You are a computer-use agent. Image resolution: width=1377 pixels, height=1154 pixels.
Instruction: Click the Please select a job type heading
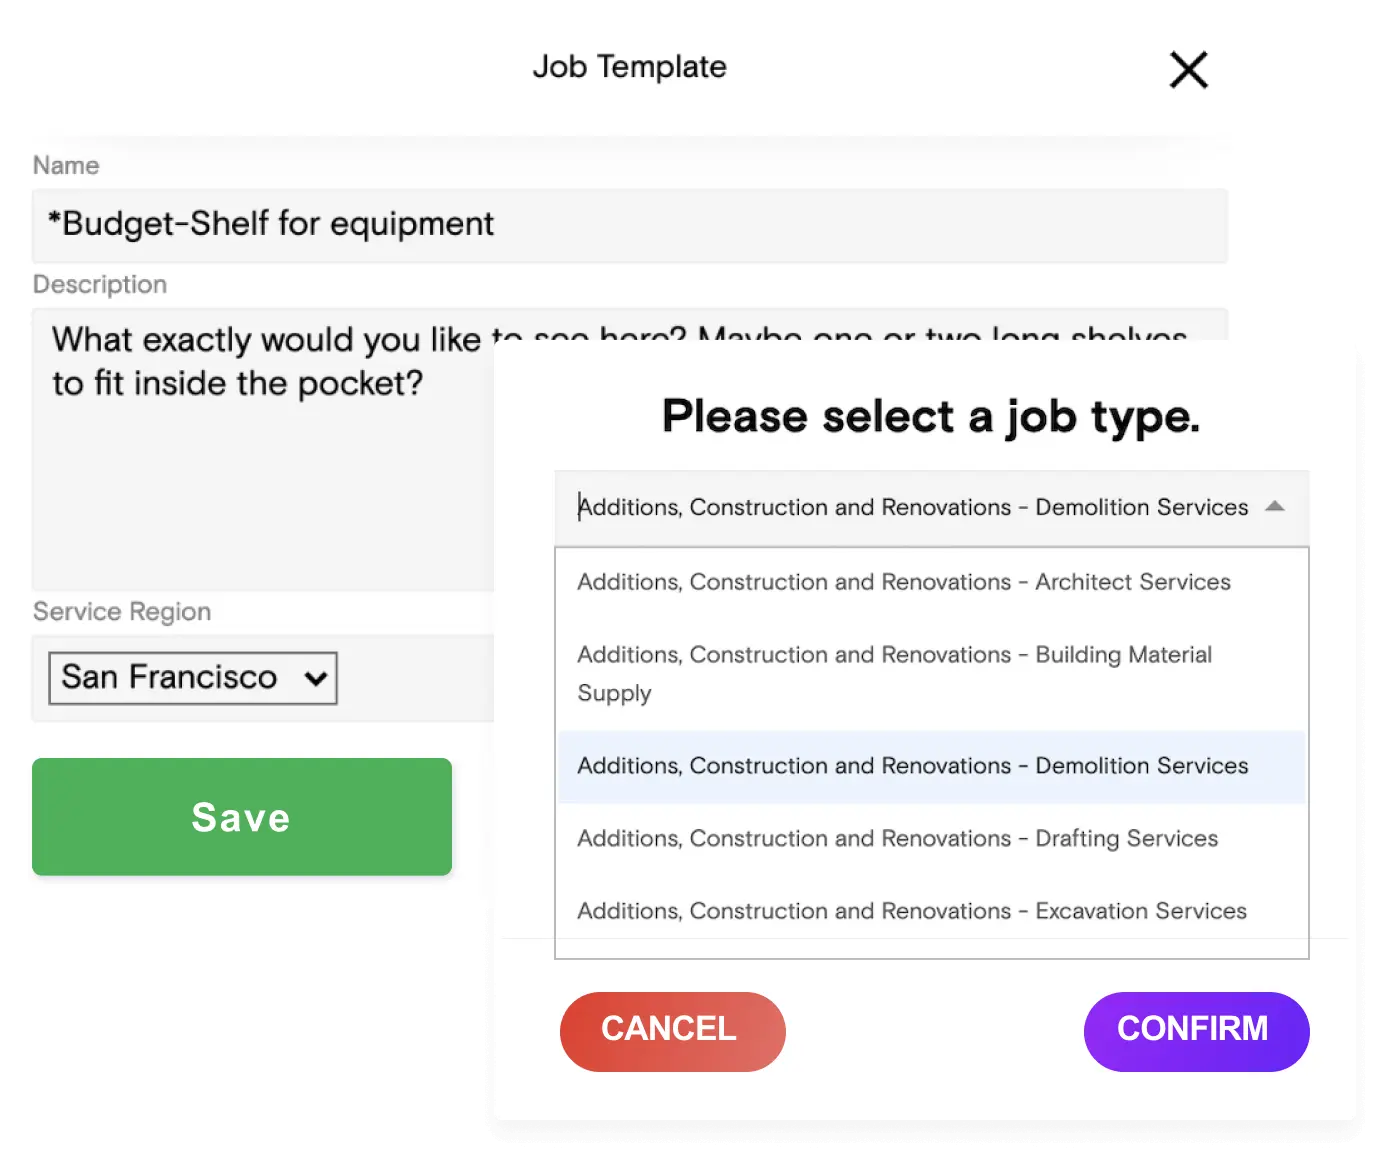pos(930,416)
